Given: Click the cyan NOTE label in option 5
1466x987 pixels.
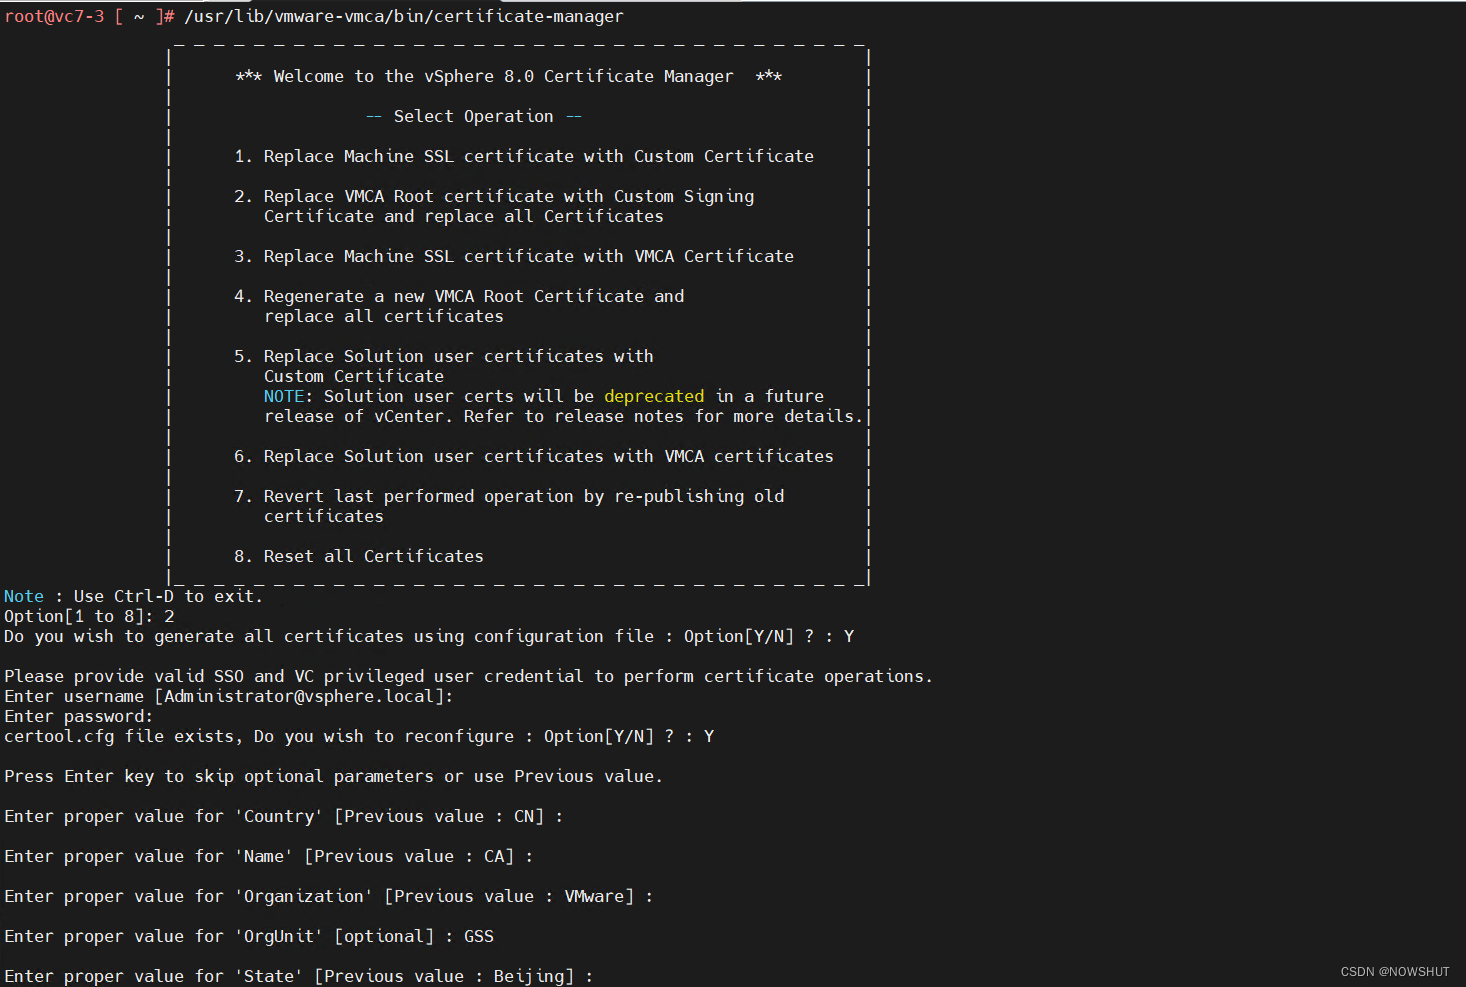Looking at the screenshot, I should (284, 396).
